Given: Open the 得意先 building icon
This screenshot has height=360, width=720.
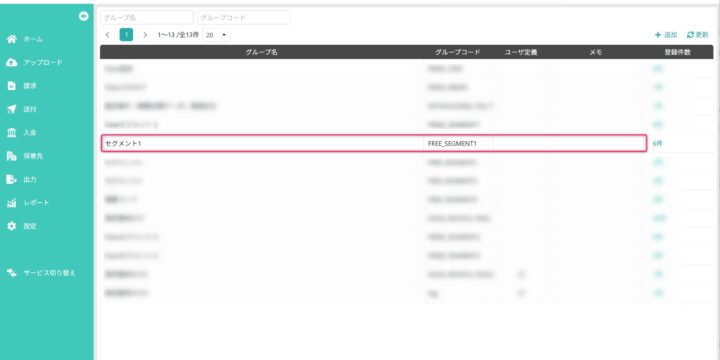Looking at the screenshot, I should pos(12,156).
